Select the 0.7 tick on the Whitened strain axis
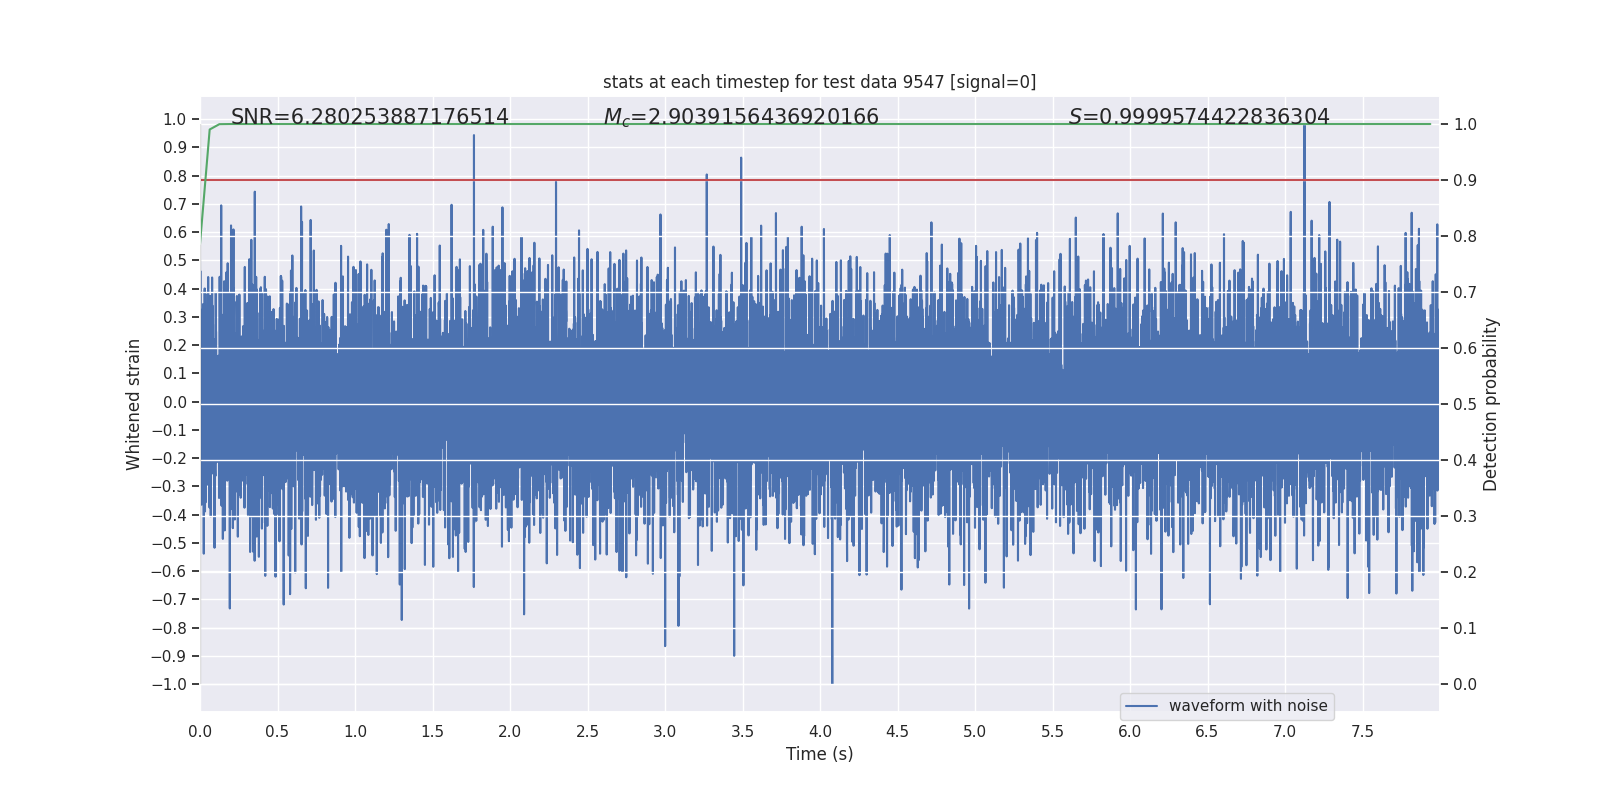Viewport: 1600px width, 800px height. coord(175,204)
